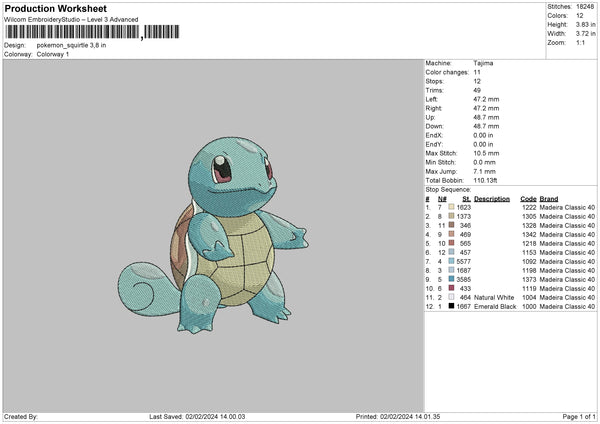Click the color swatch for code 1222

452,207
